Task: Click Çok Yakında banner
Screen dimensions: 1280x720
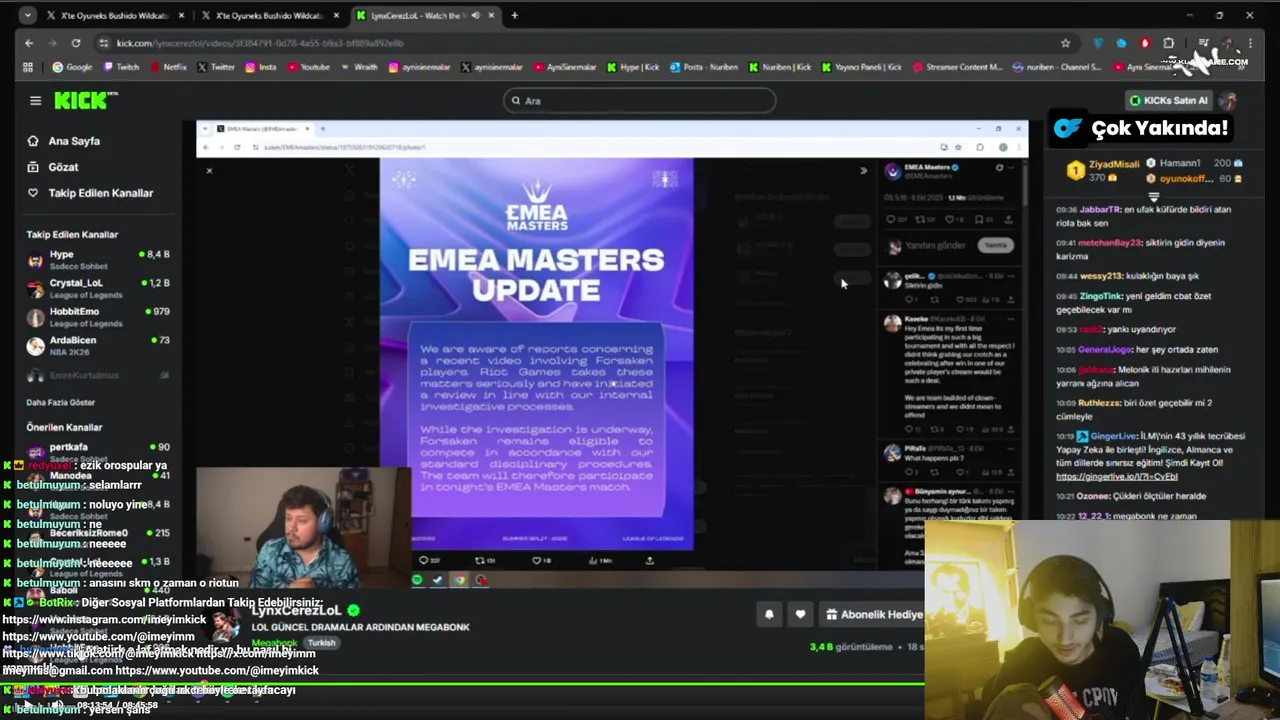Action: 1139,128
